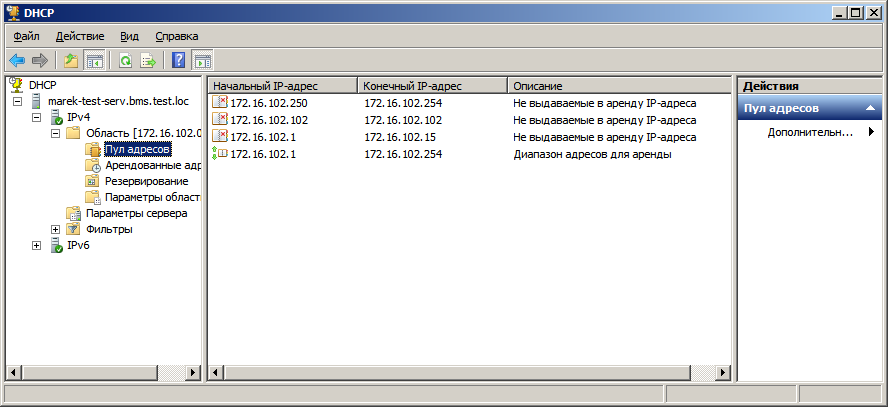This screenshot has height=407, width=888.
Task: Click the Резервирование folder icon
Action: click(x=92, y=181)
